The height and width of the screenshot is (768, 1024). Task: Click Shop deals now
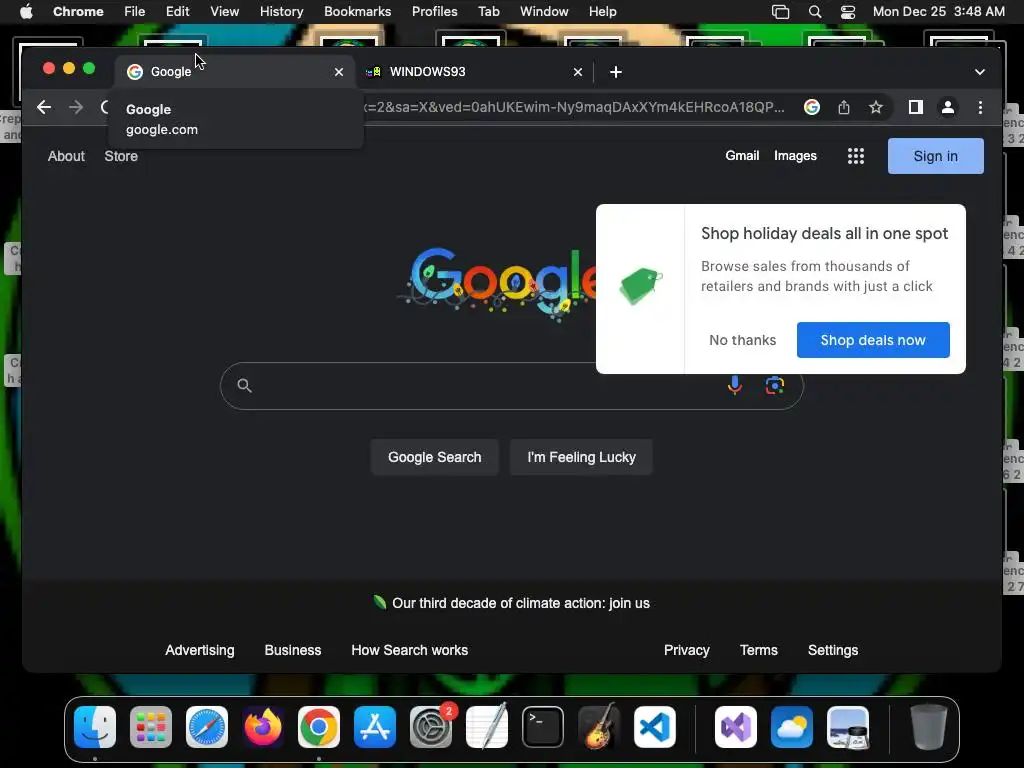pyautogui.click(x=872, y=340)
